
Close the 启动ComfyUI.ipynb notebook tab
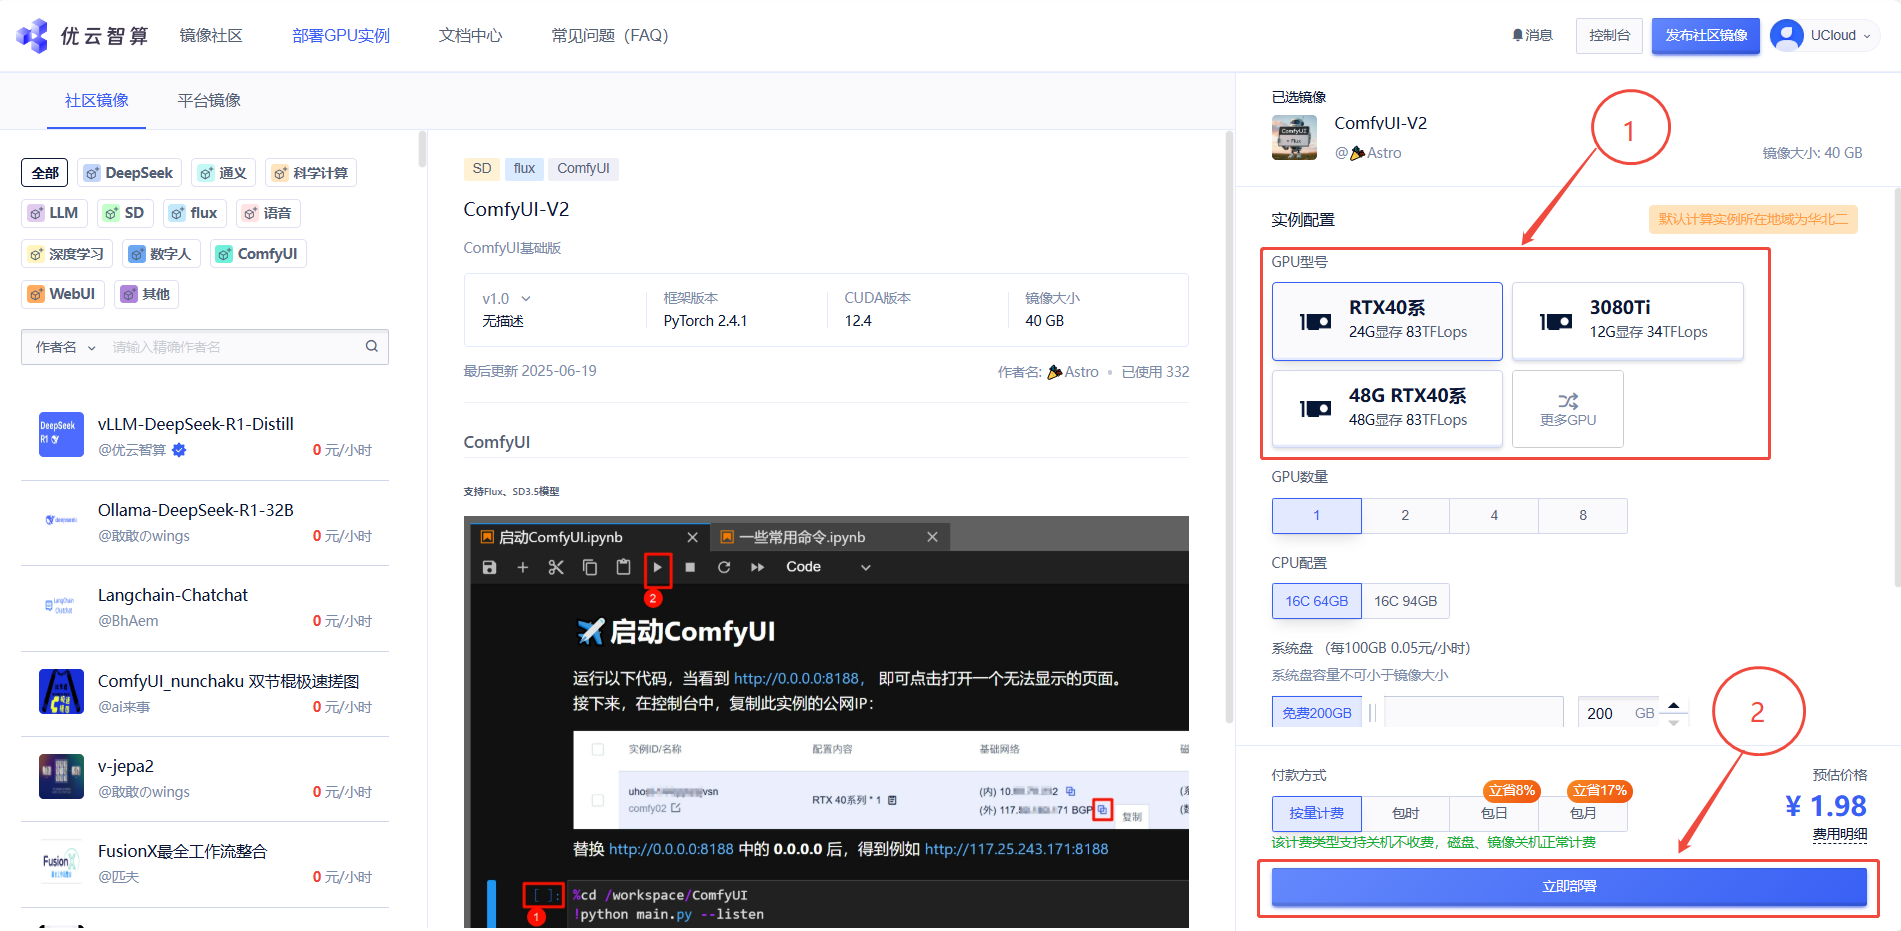[x=692, y=537]
